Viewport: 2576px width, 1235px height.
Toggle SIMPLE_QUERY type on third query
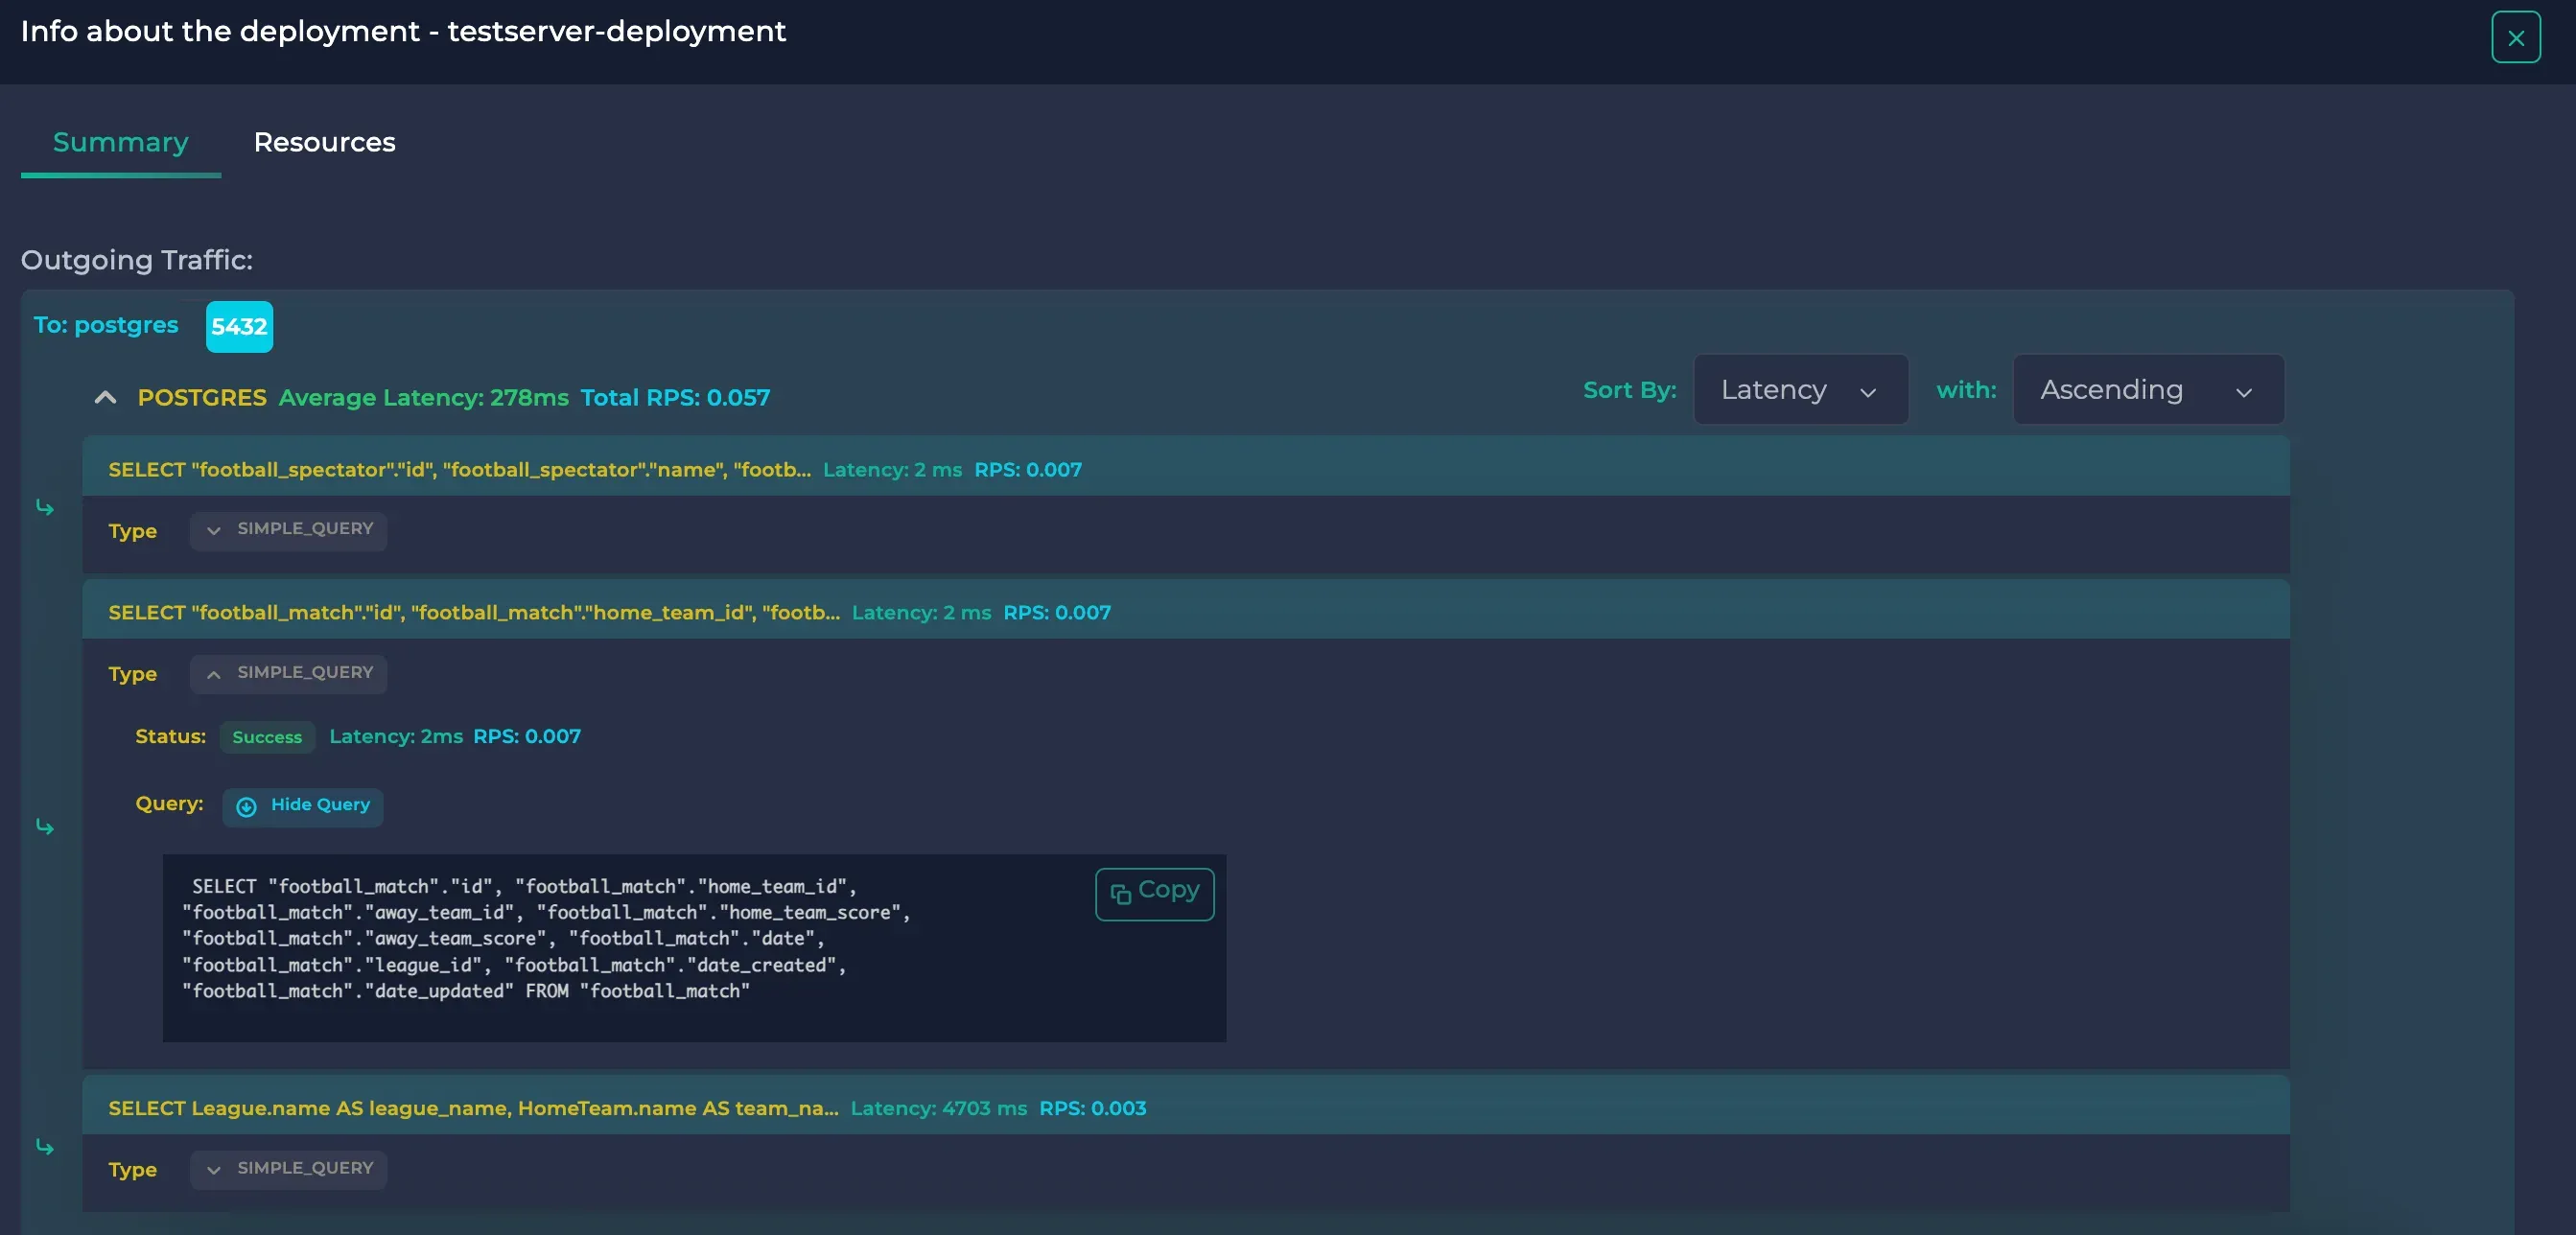[288, 1169]
